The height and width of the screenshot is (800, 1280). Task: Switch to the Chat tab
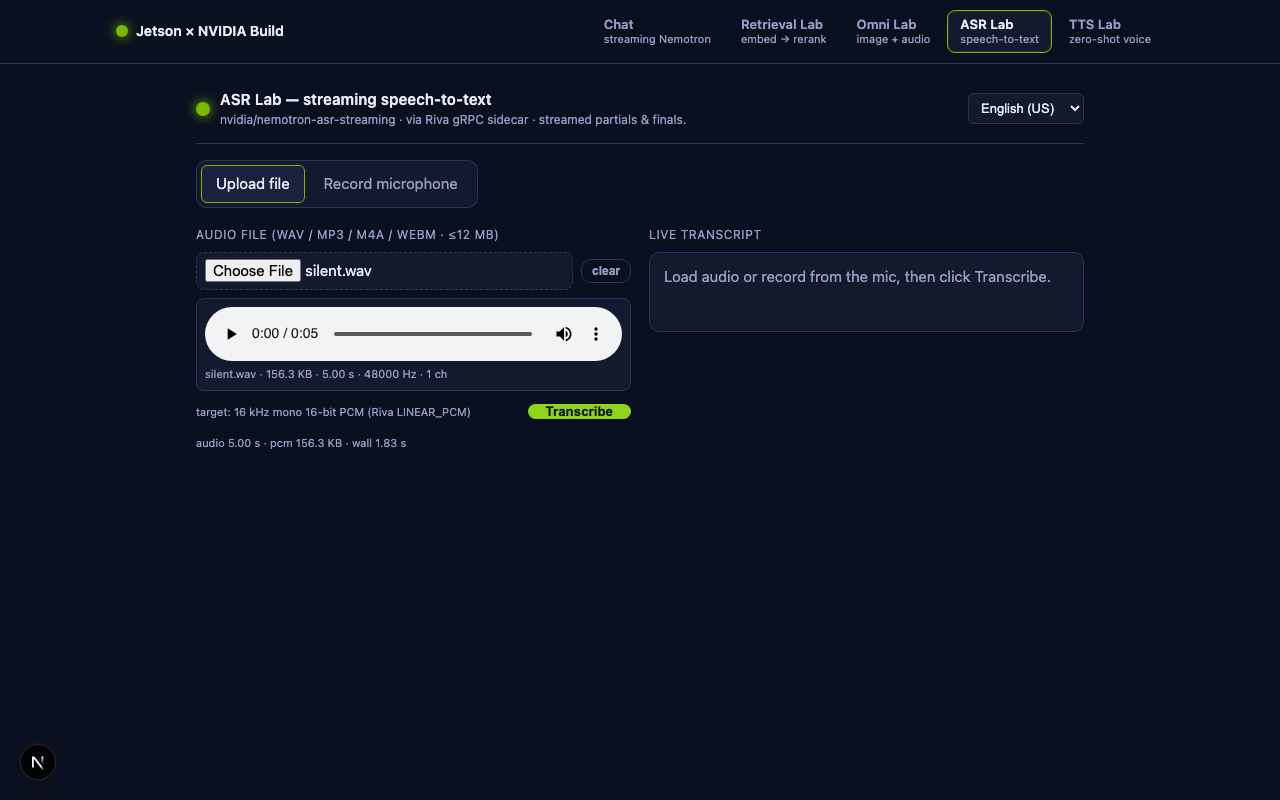(657, 31)
